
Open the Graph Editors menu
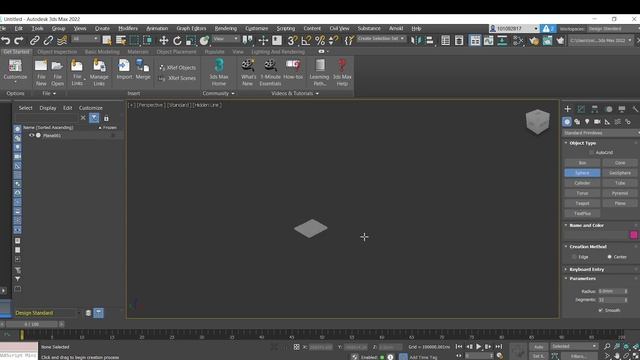coord(191,28)
